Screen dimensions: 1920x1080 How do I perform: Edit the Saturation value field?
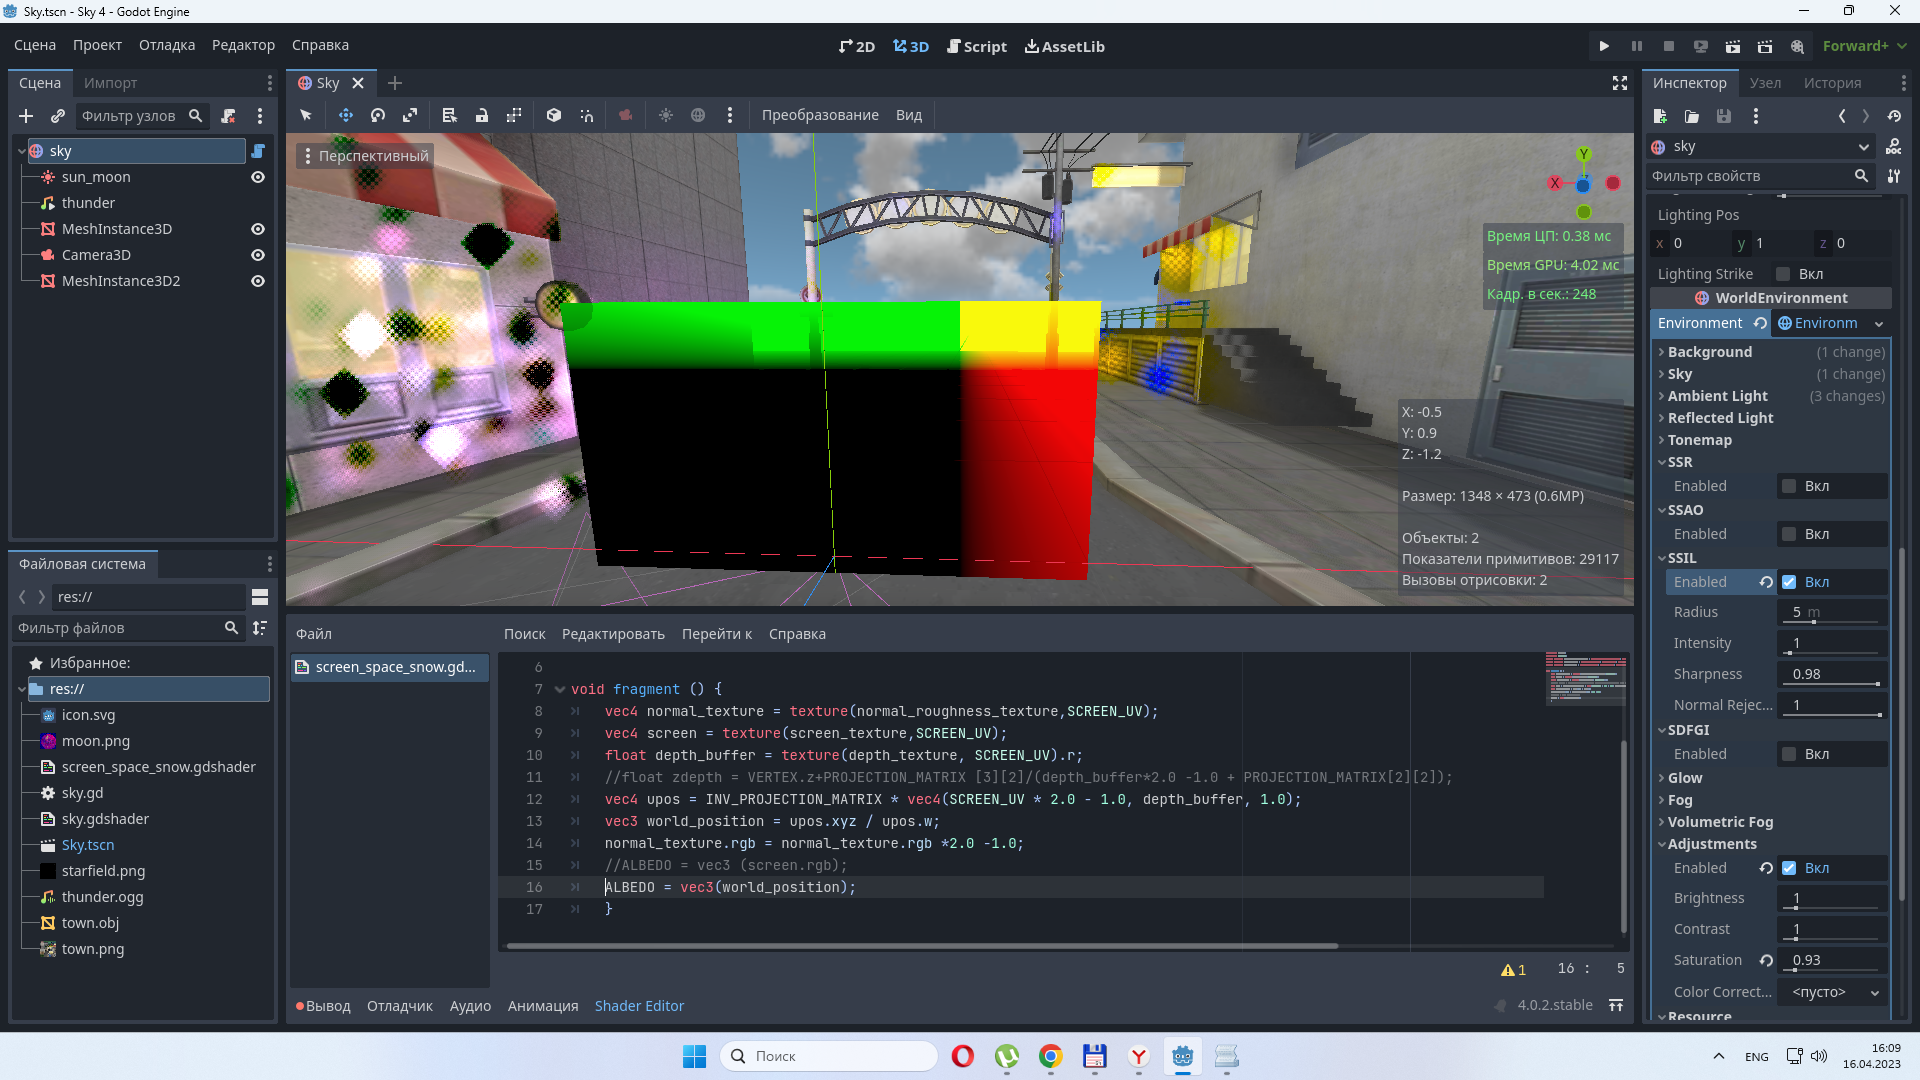[x=1832, y=959]
